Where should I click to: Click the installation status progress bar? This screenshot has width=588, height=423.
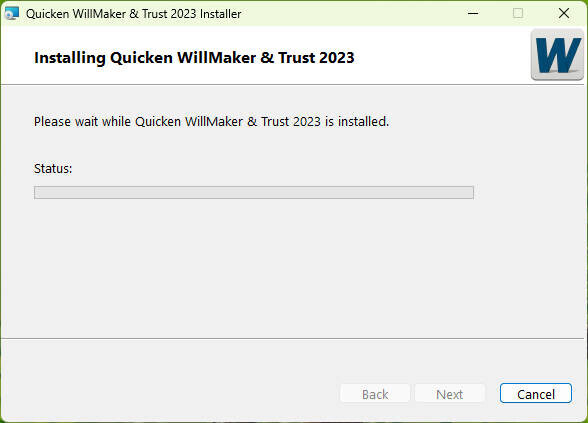coord(254,192)
